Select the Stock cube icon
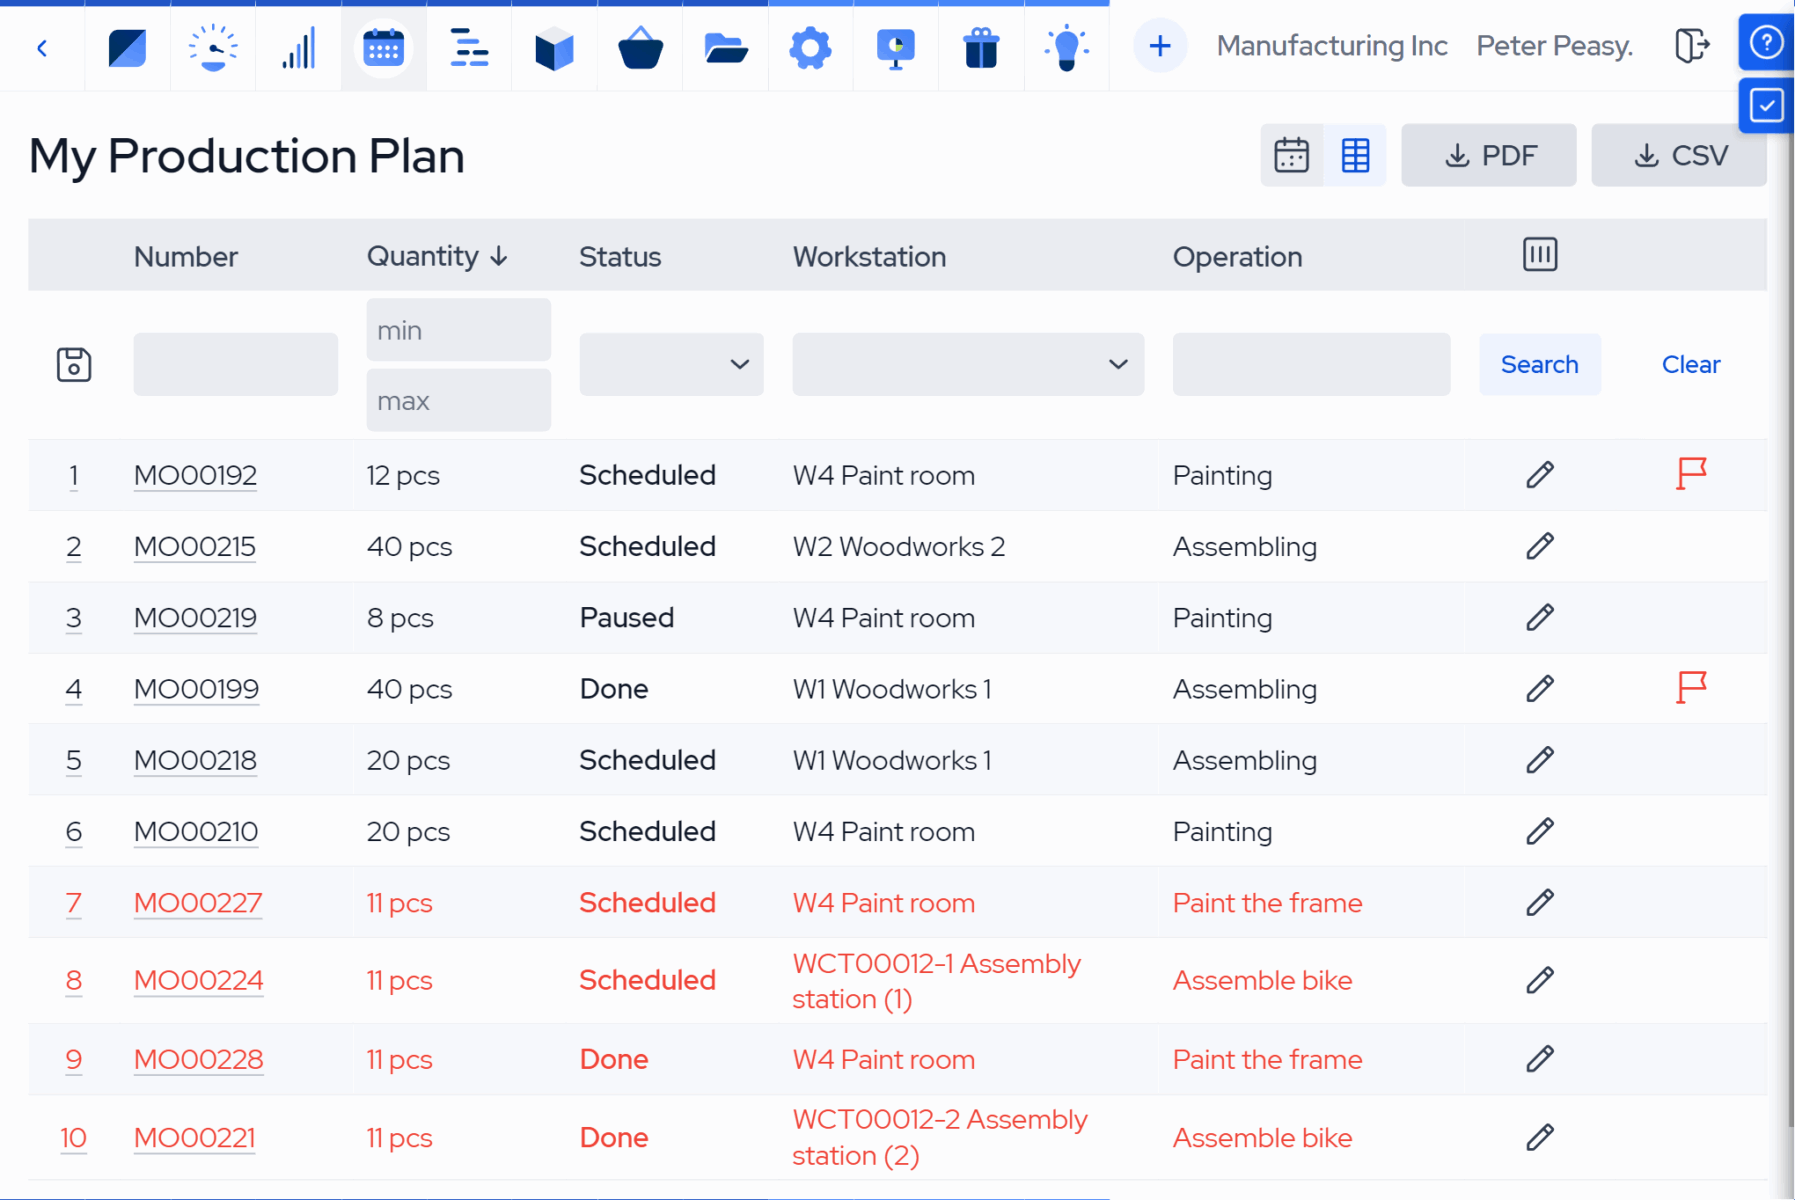 tap(554, 46)
